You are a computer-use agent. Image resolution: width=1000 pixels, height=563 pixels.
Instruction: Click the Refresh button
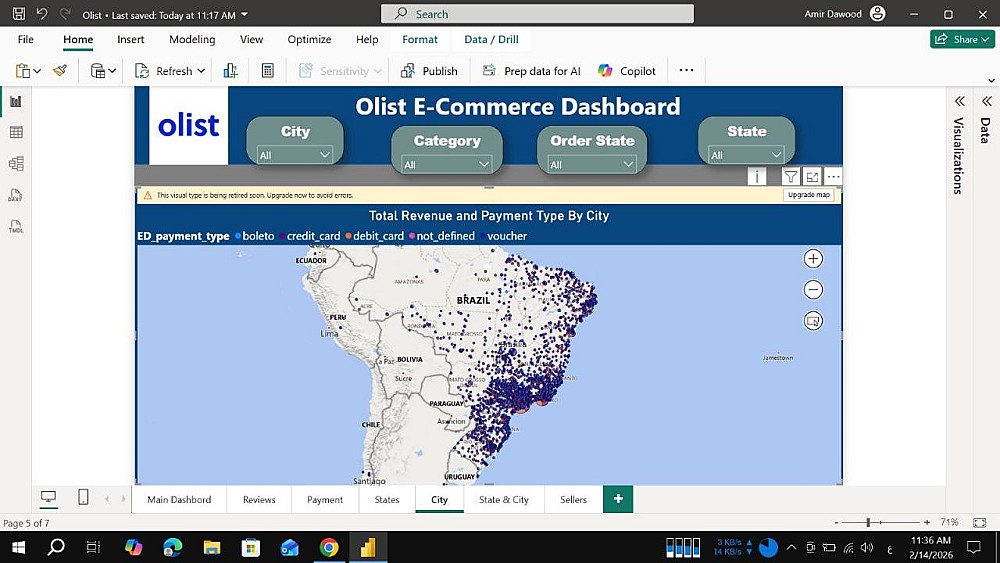point(163,71)
